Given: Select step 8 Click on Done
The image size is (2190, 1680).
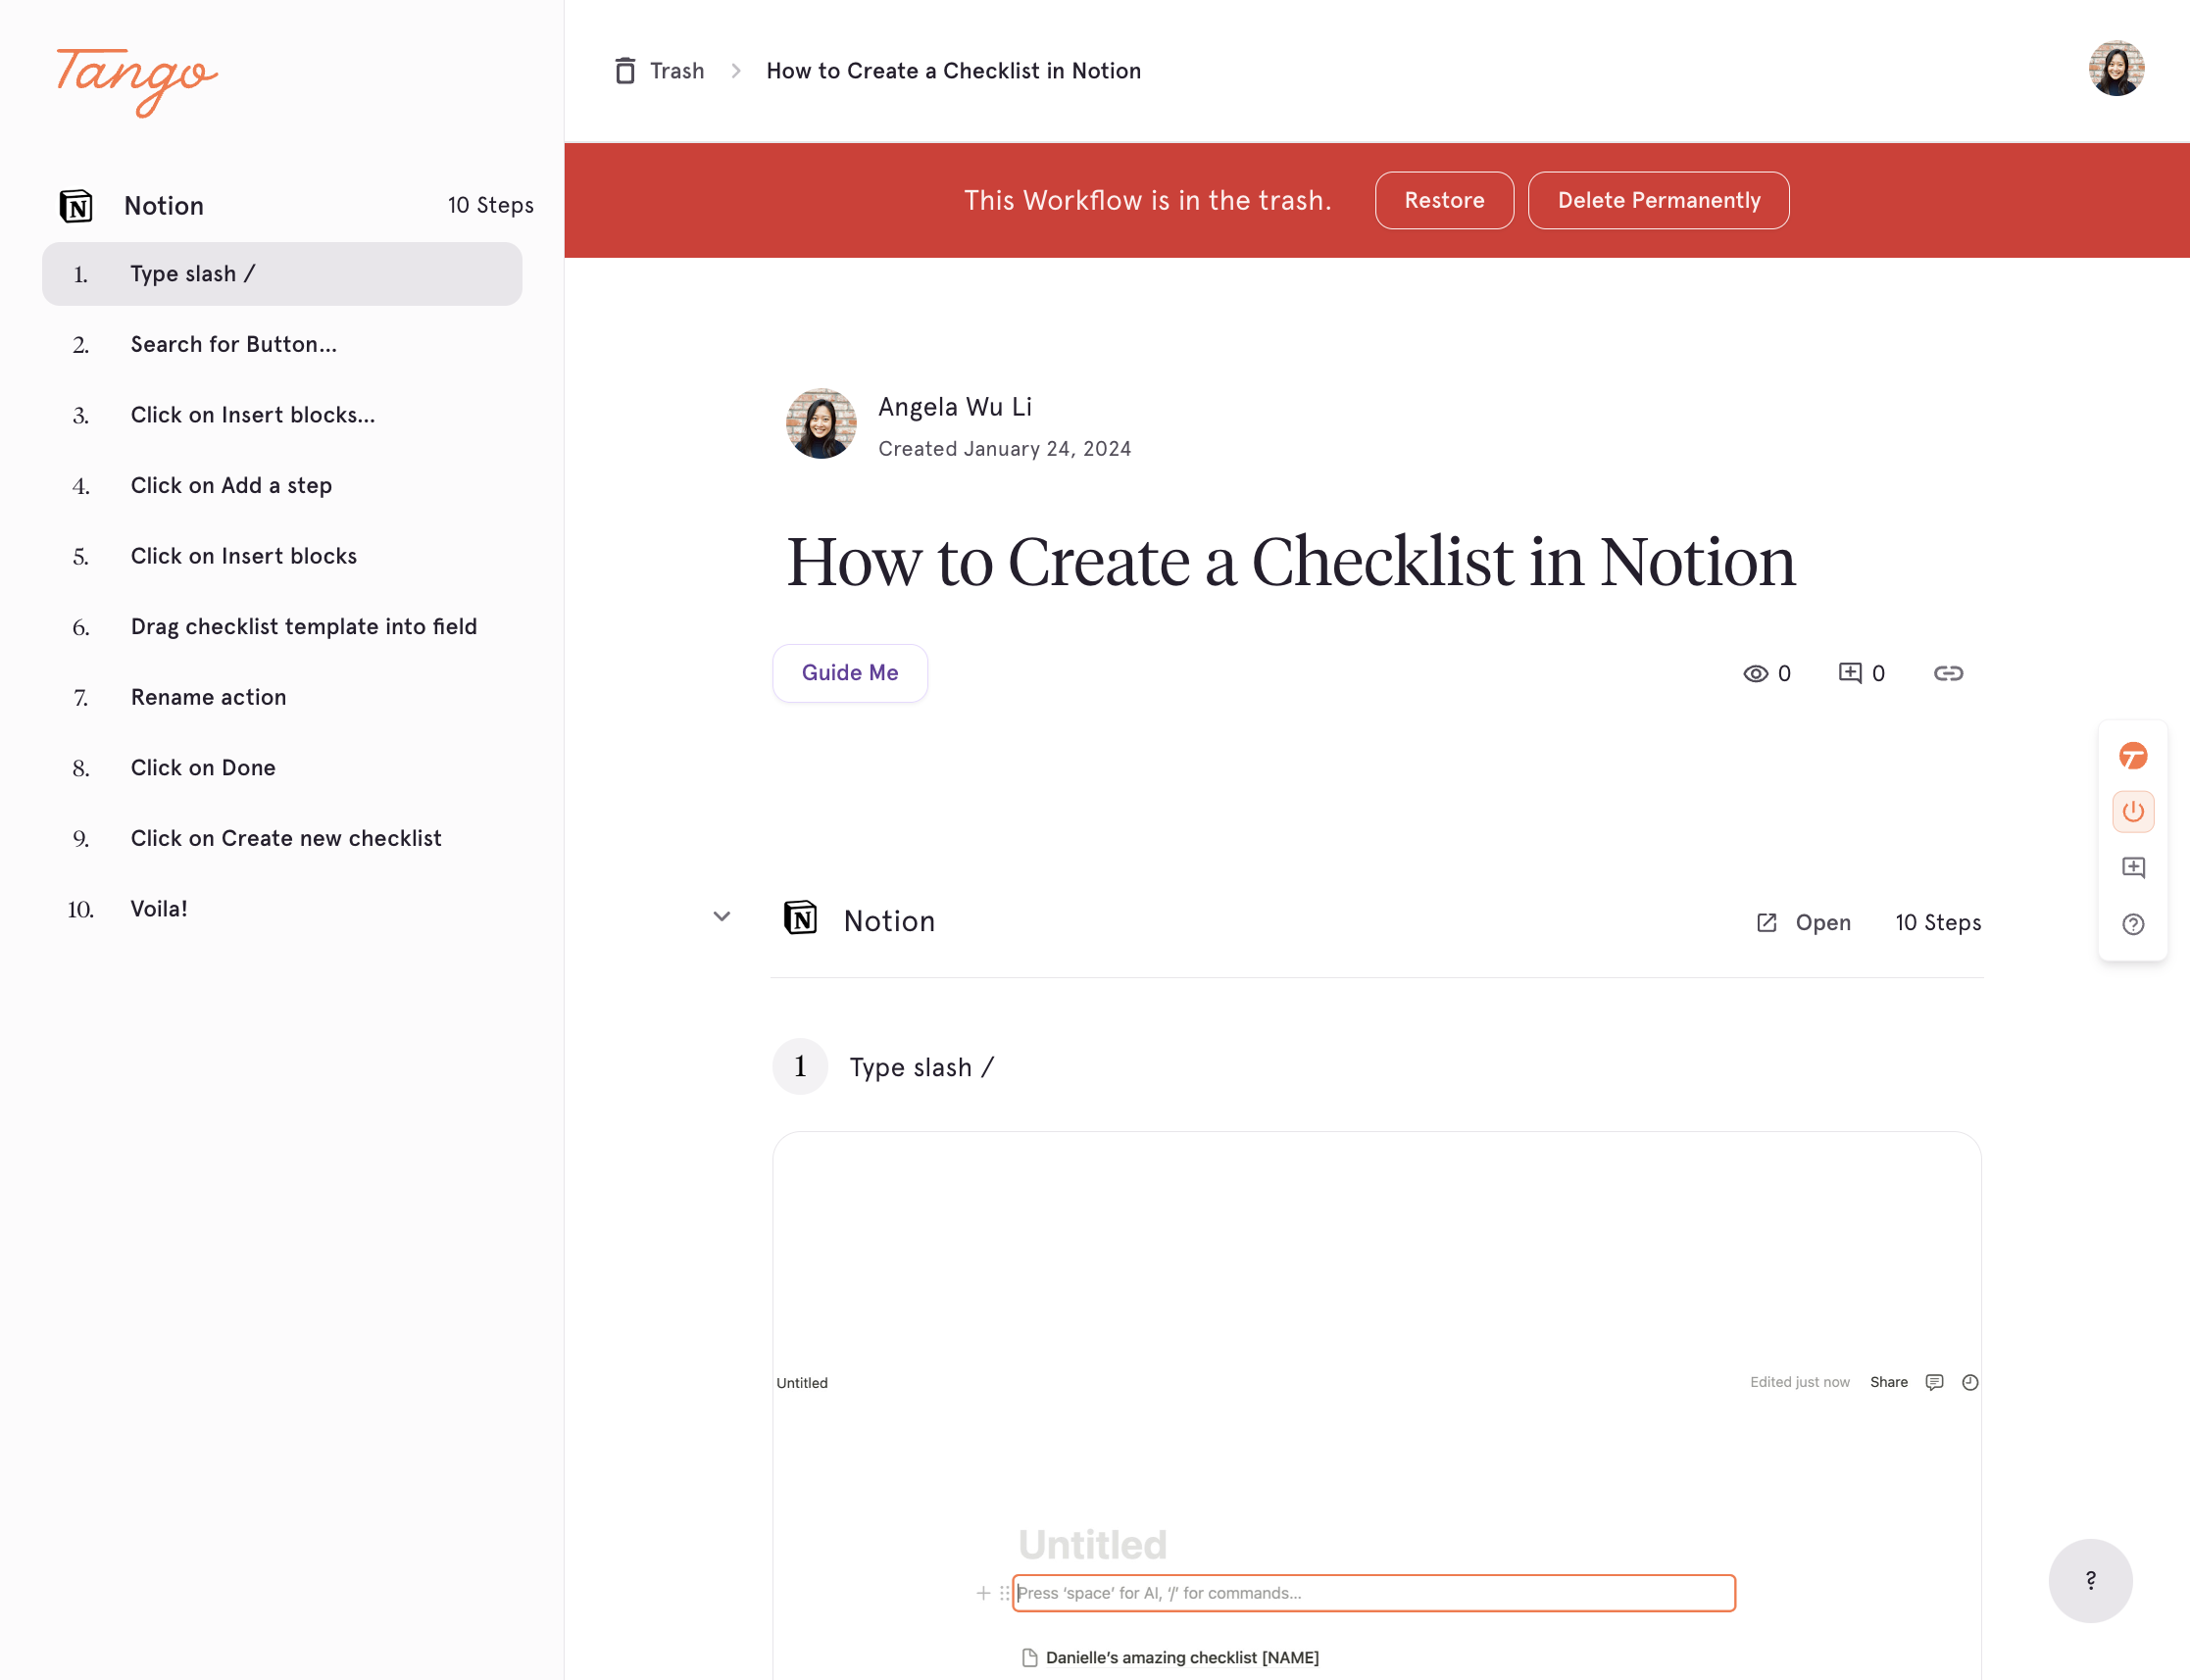Looking at the screenshot, I should 282,768.
